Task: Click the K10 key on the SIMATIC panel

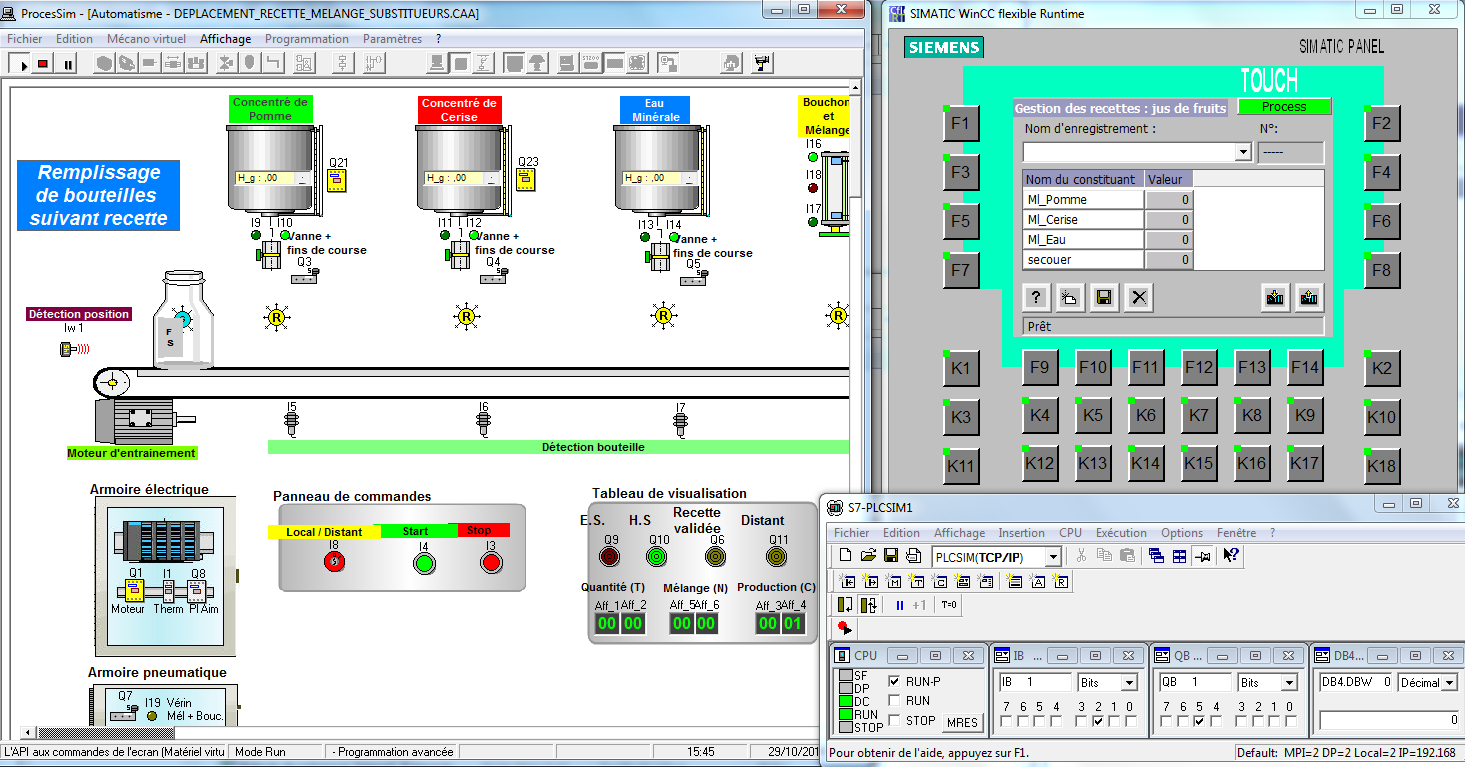Action: click(1381, 417)
